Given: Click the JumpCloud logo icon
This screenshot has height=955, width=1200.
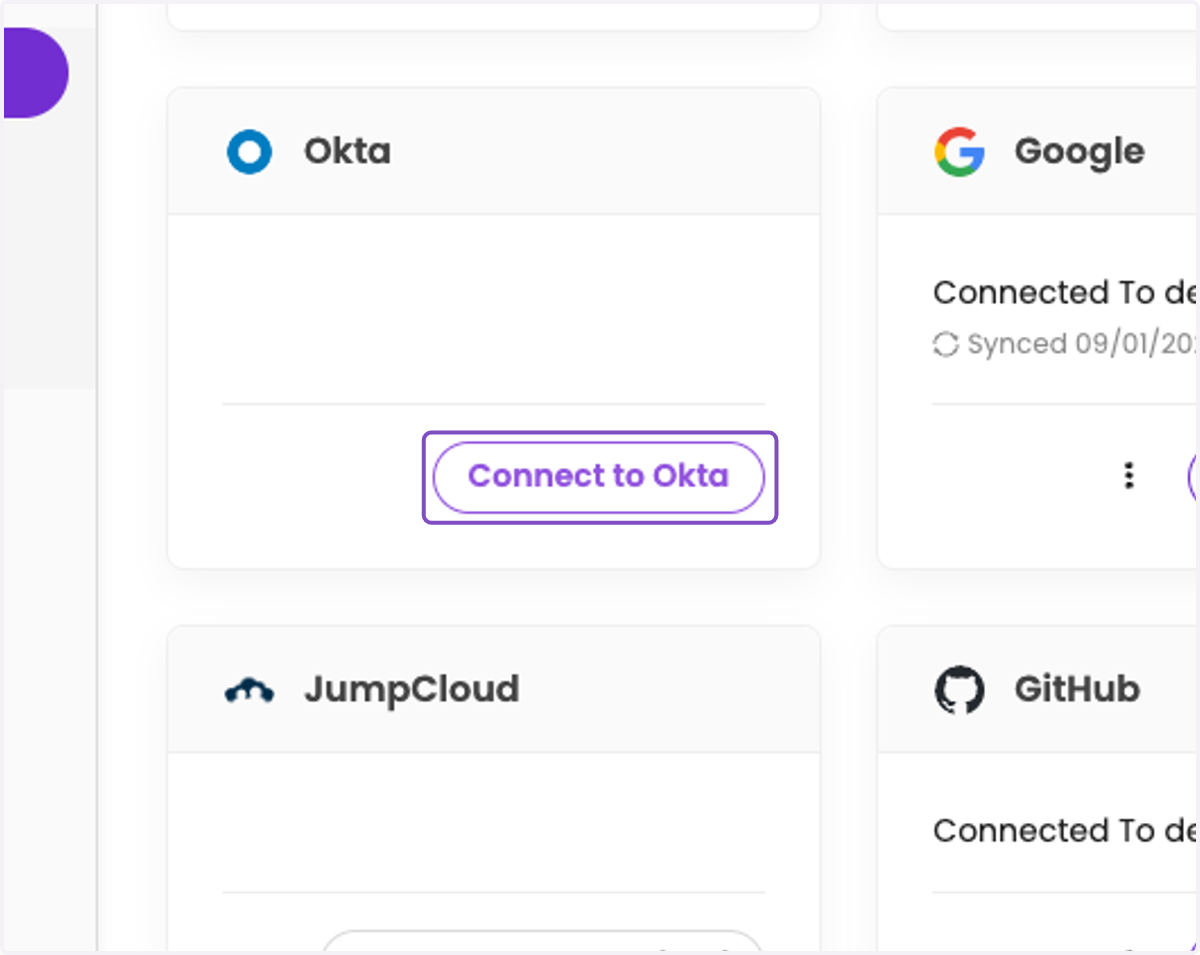Looking at the screenshot, I should [249, 690].
